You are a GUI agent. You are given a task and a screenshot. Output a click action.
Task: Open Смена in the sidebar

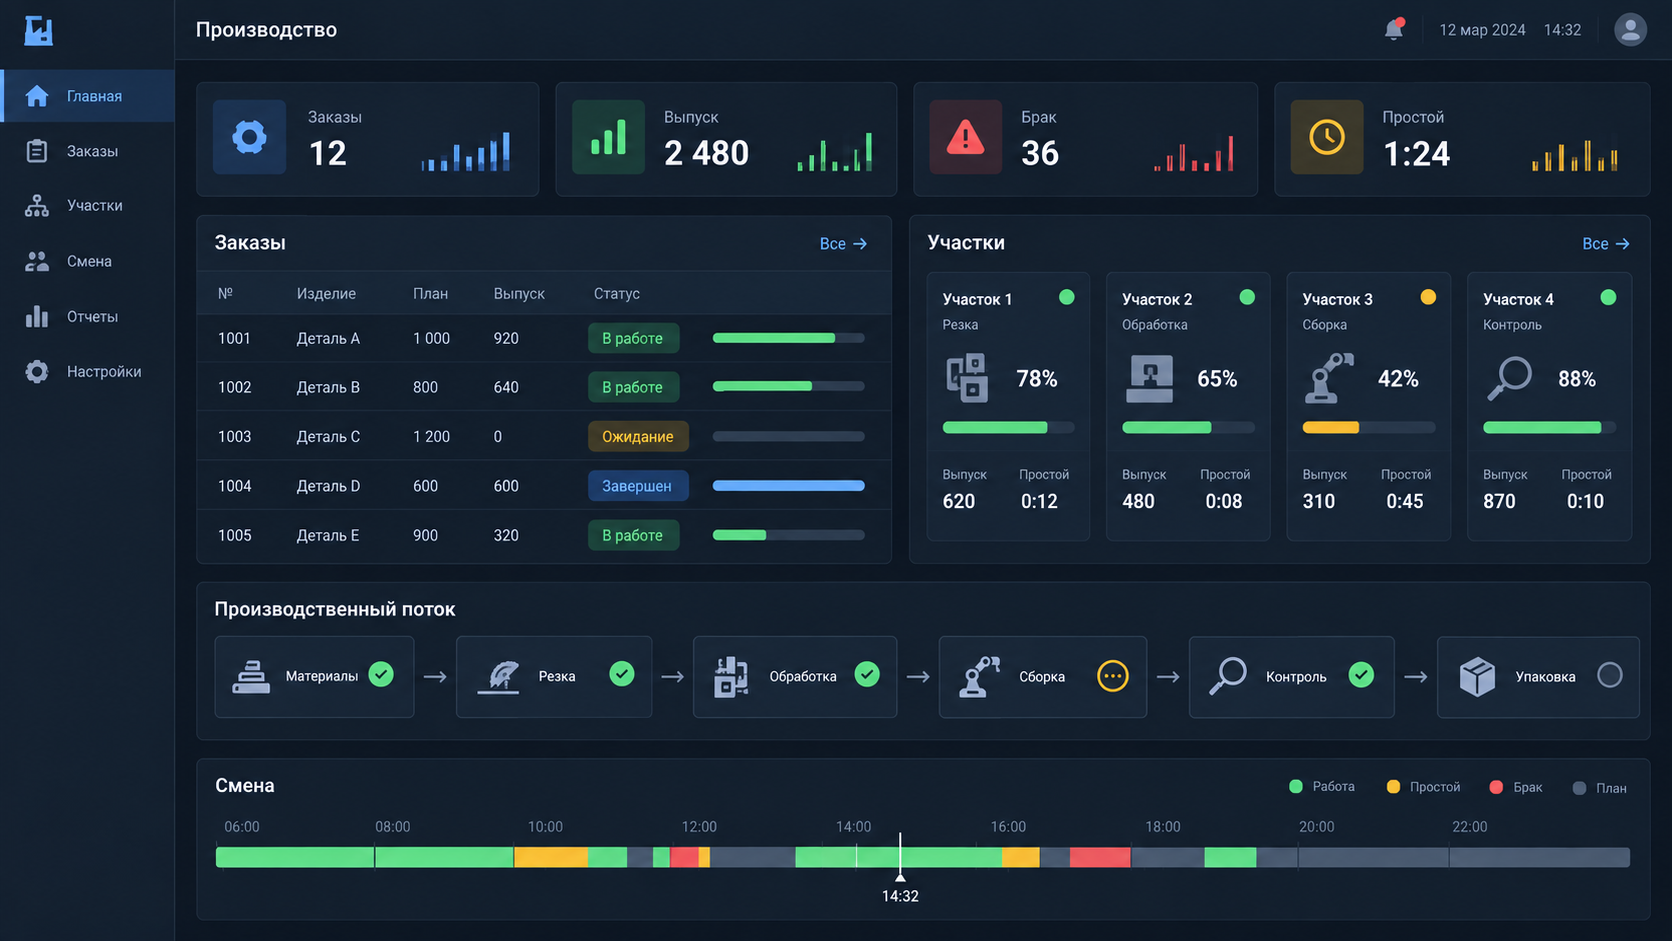[x=88, y=261]
